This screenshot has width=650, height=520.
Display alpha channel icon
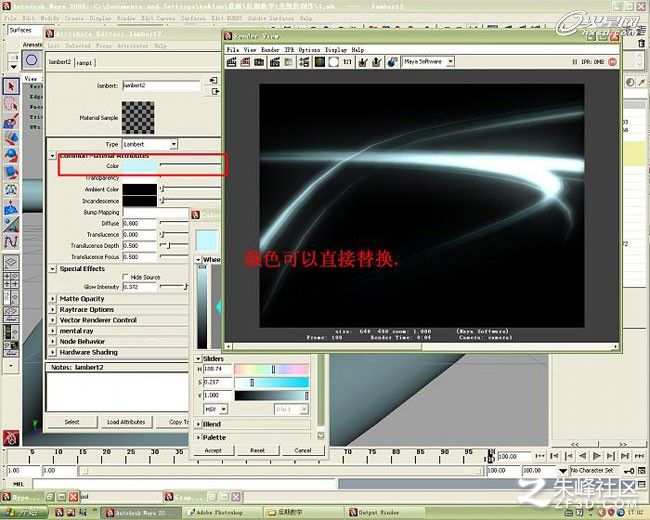click(333, 62)
